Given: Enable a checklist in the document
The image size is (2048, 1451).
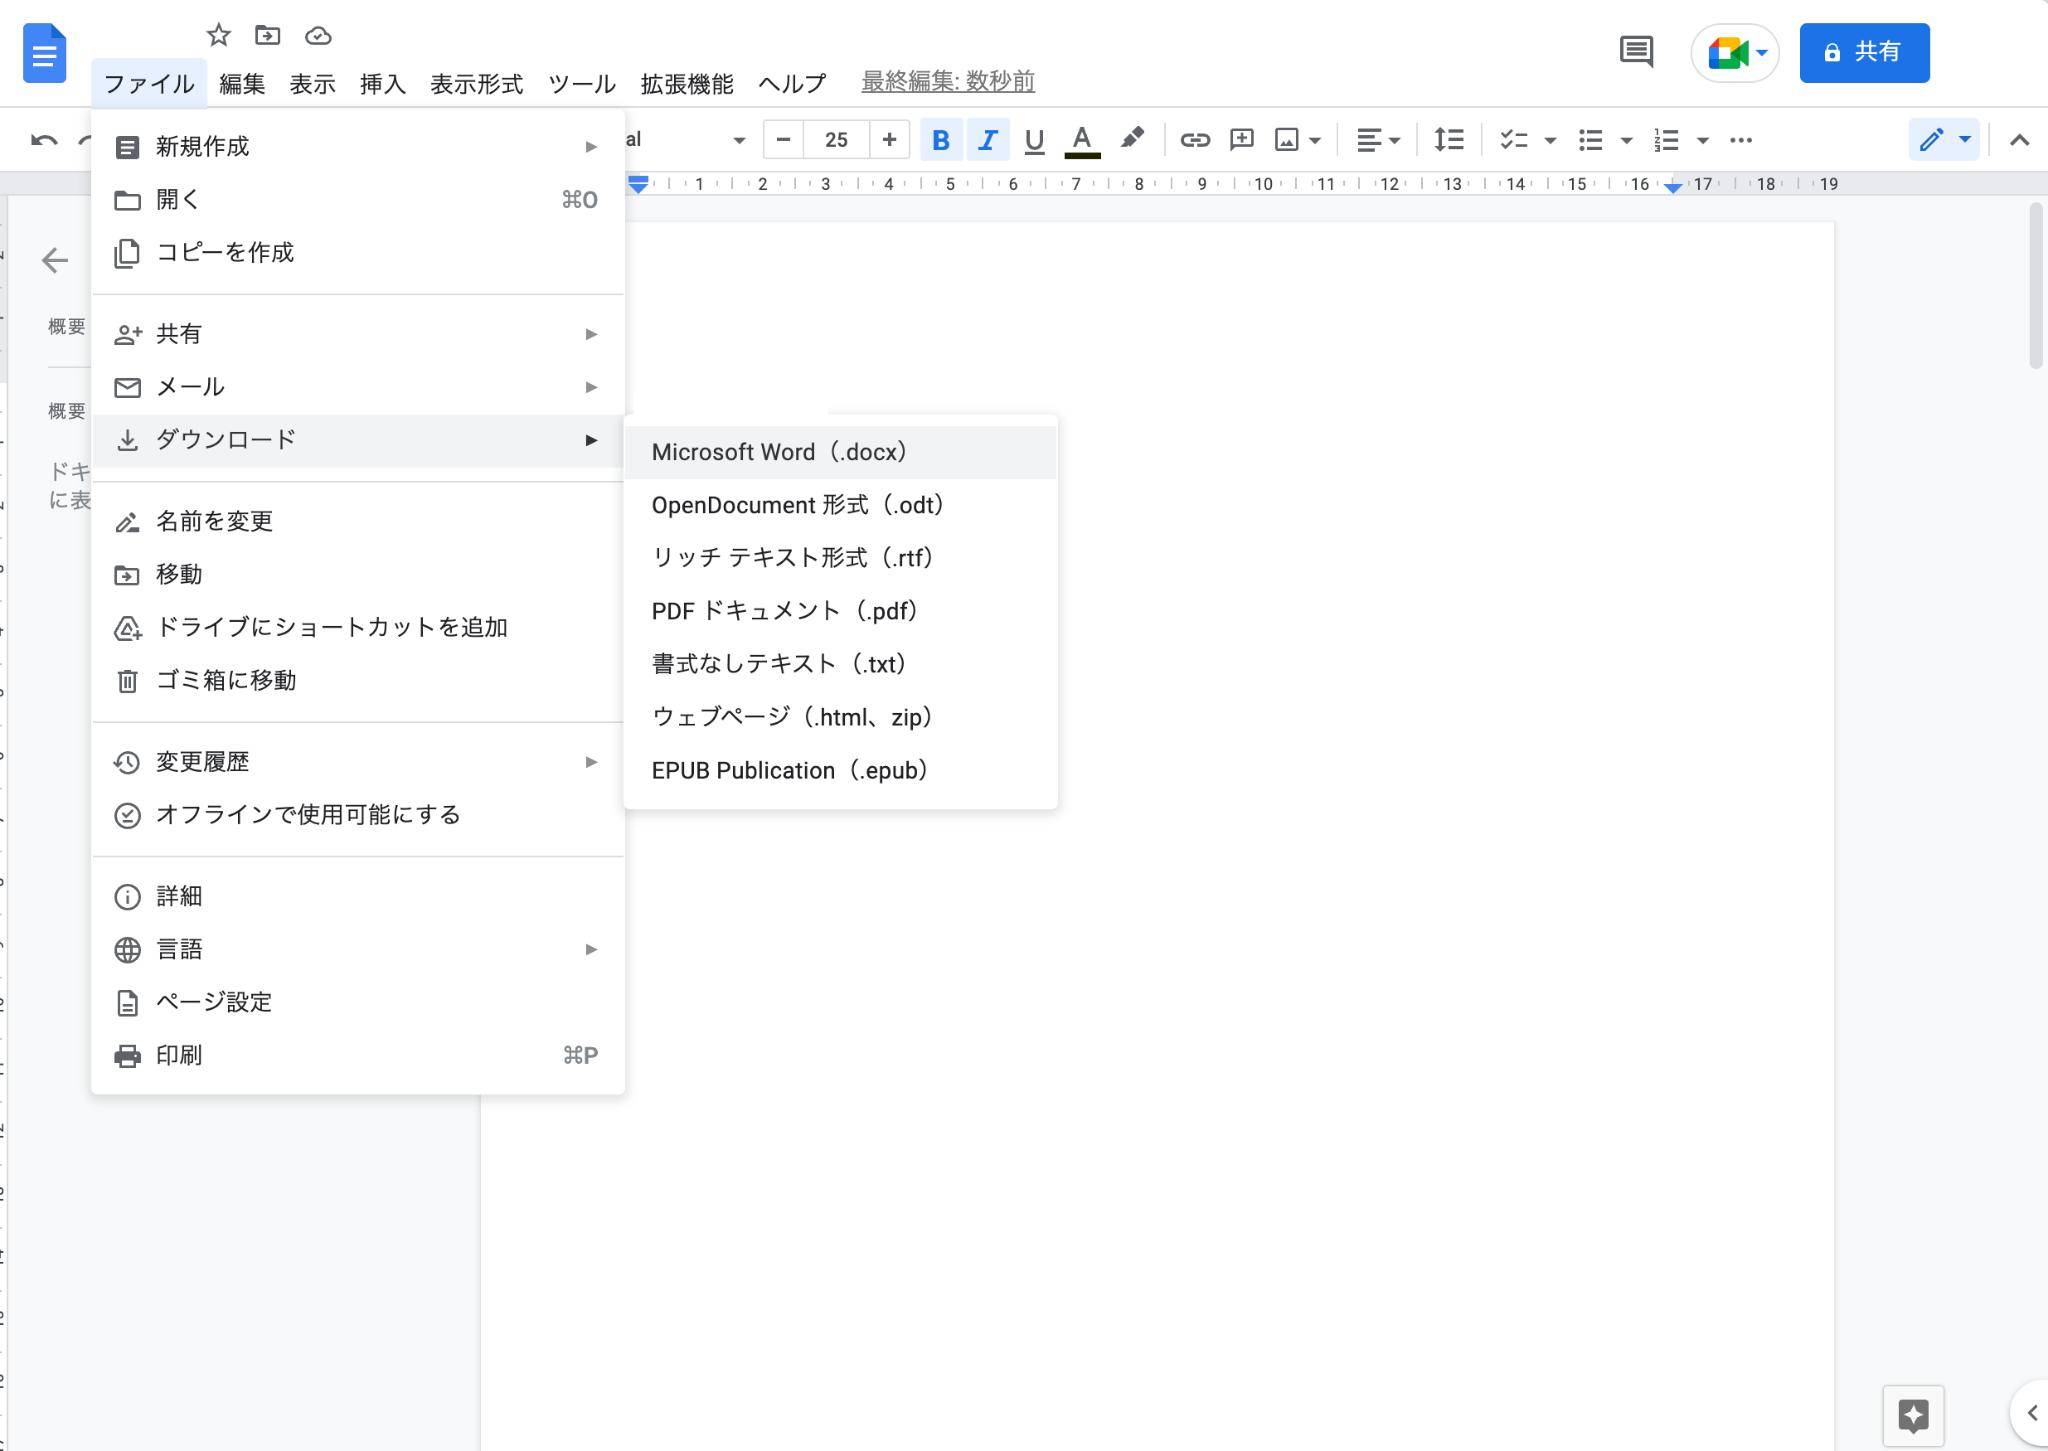Looking at the screenshot, I should point(1513,140).
